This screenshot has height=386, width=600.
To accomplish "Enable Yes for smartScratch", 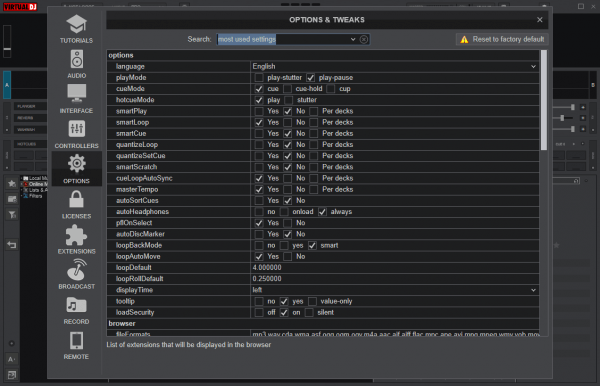I will (259, 167).
